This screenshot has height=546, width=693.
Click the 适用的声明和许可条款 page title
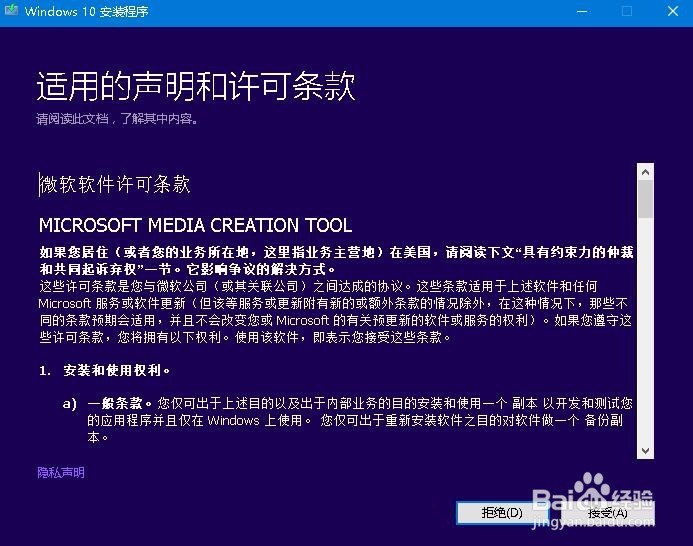196,86
